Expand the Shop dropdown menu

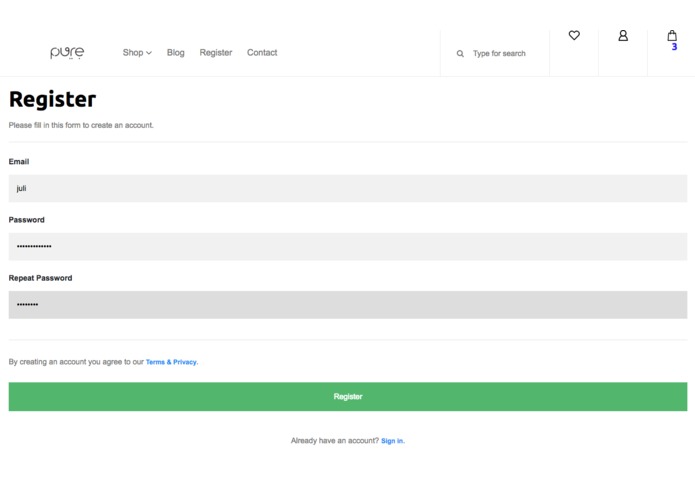137,52
